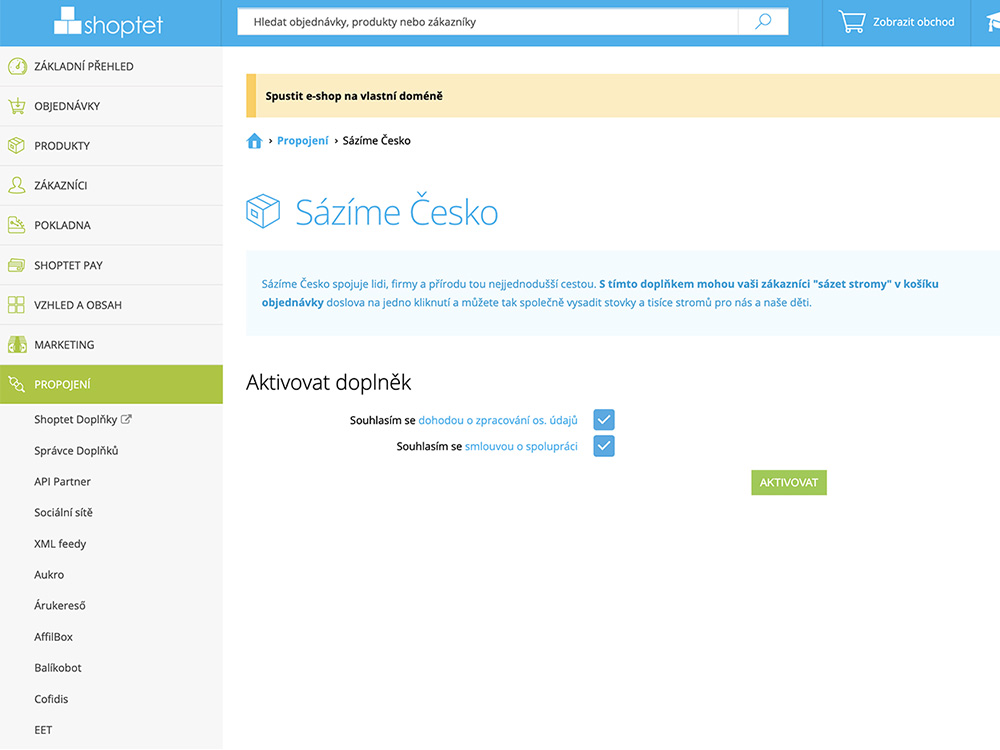Click the Sázíme Česko breadcrumb text
The image size is (1000, 750).
tap(376, 140)
